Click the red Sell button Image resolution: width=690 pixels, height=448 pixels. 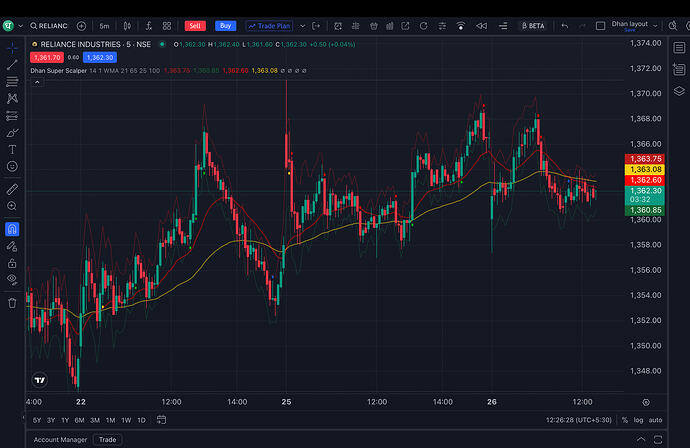195,26
